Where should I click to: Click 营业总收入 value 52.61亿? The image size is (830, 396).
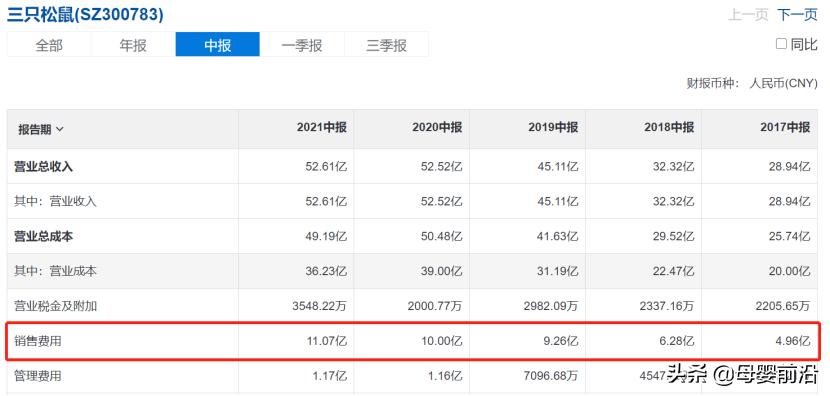coord(327,166)
